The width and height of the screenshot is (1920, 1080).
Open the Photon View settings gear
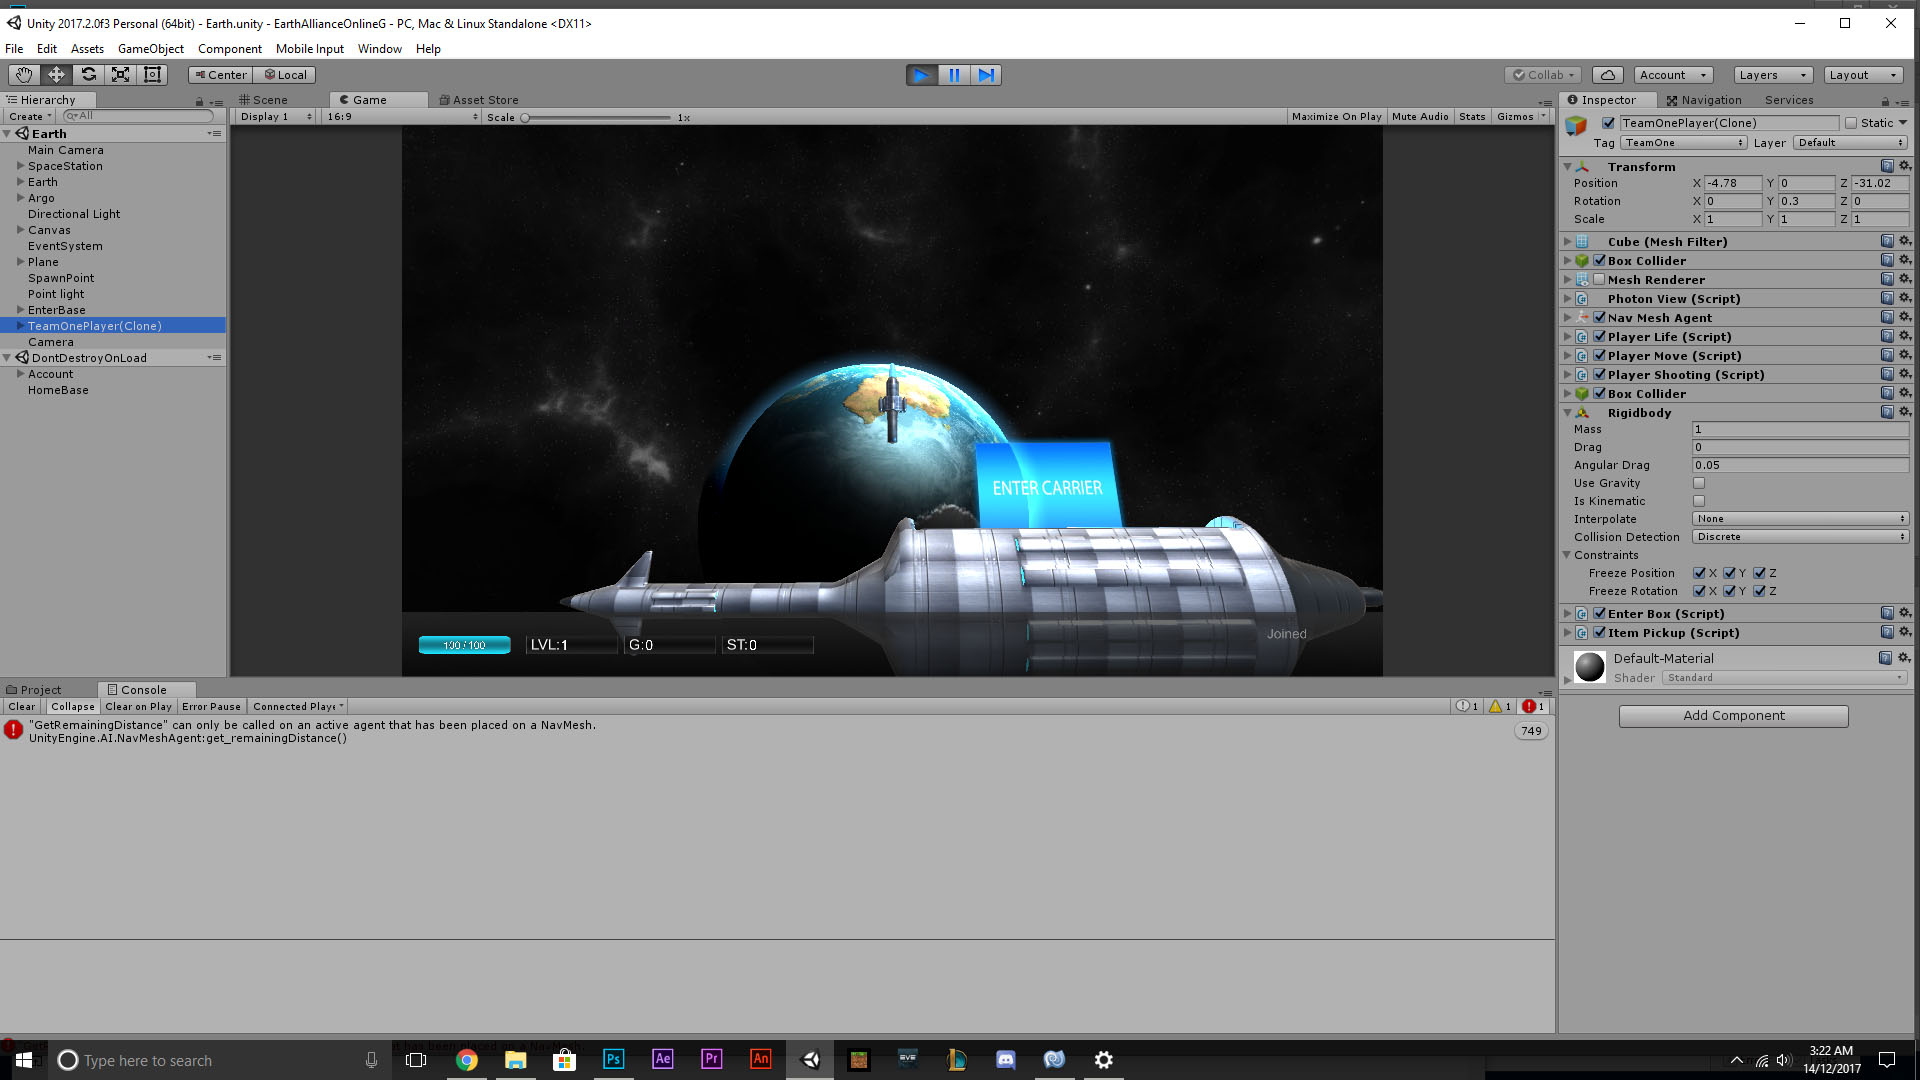coord(1904,298)
